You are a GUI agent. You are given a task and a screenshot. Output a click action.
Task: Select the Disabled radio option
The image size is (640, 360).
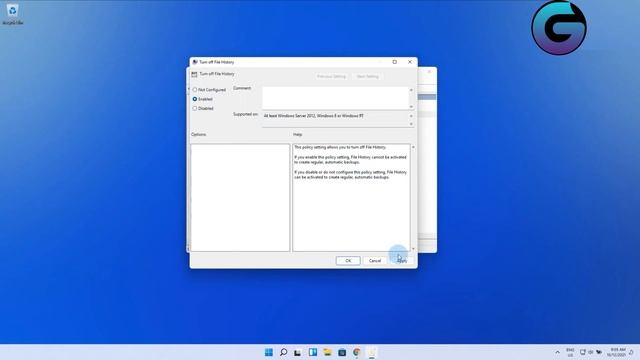203,109
